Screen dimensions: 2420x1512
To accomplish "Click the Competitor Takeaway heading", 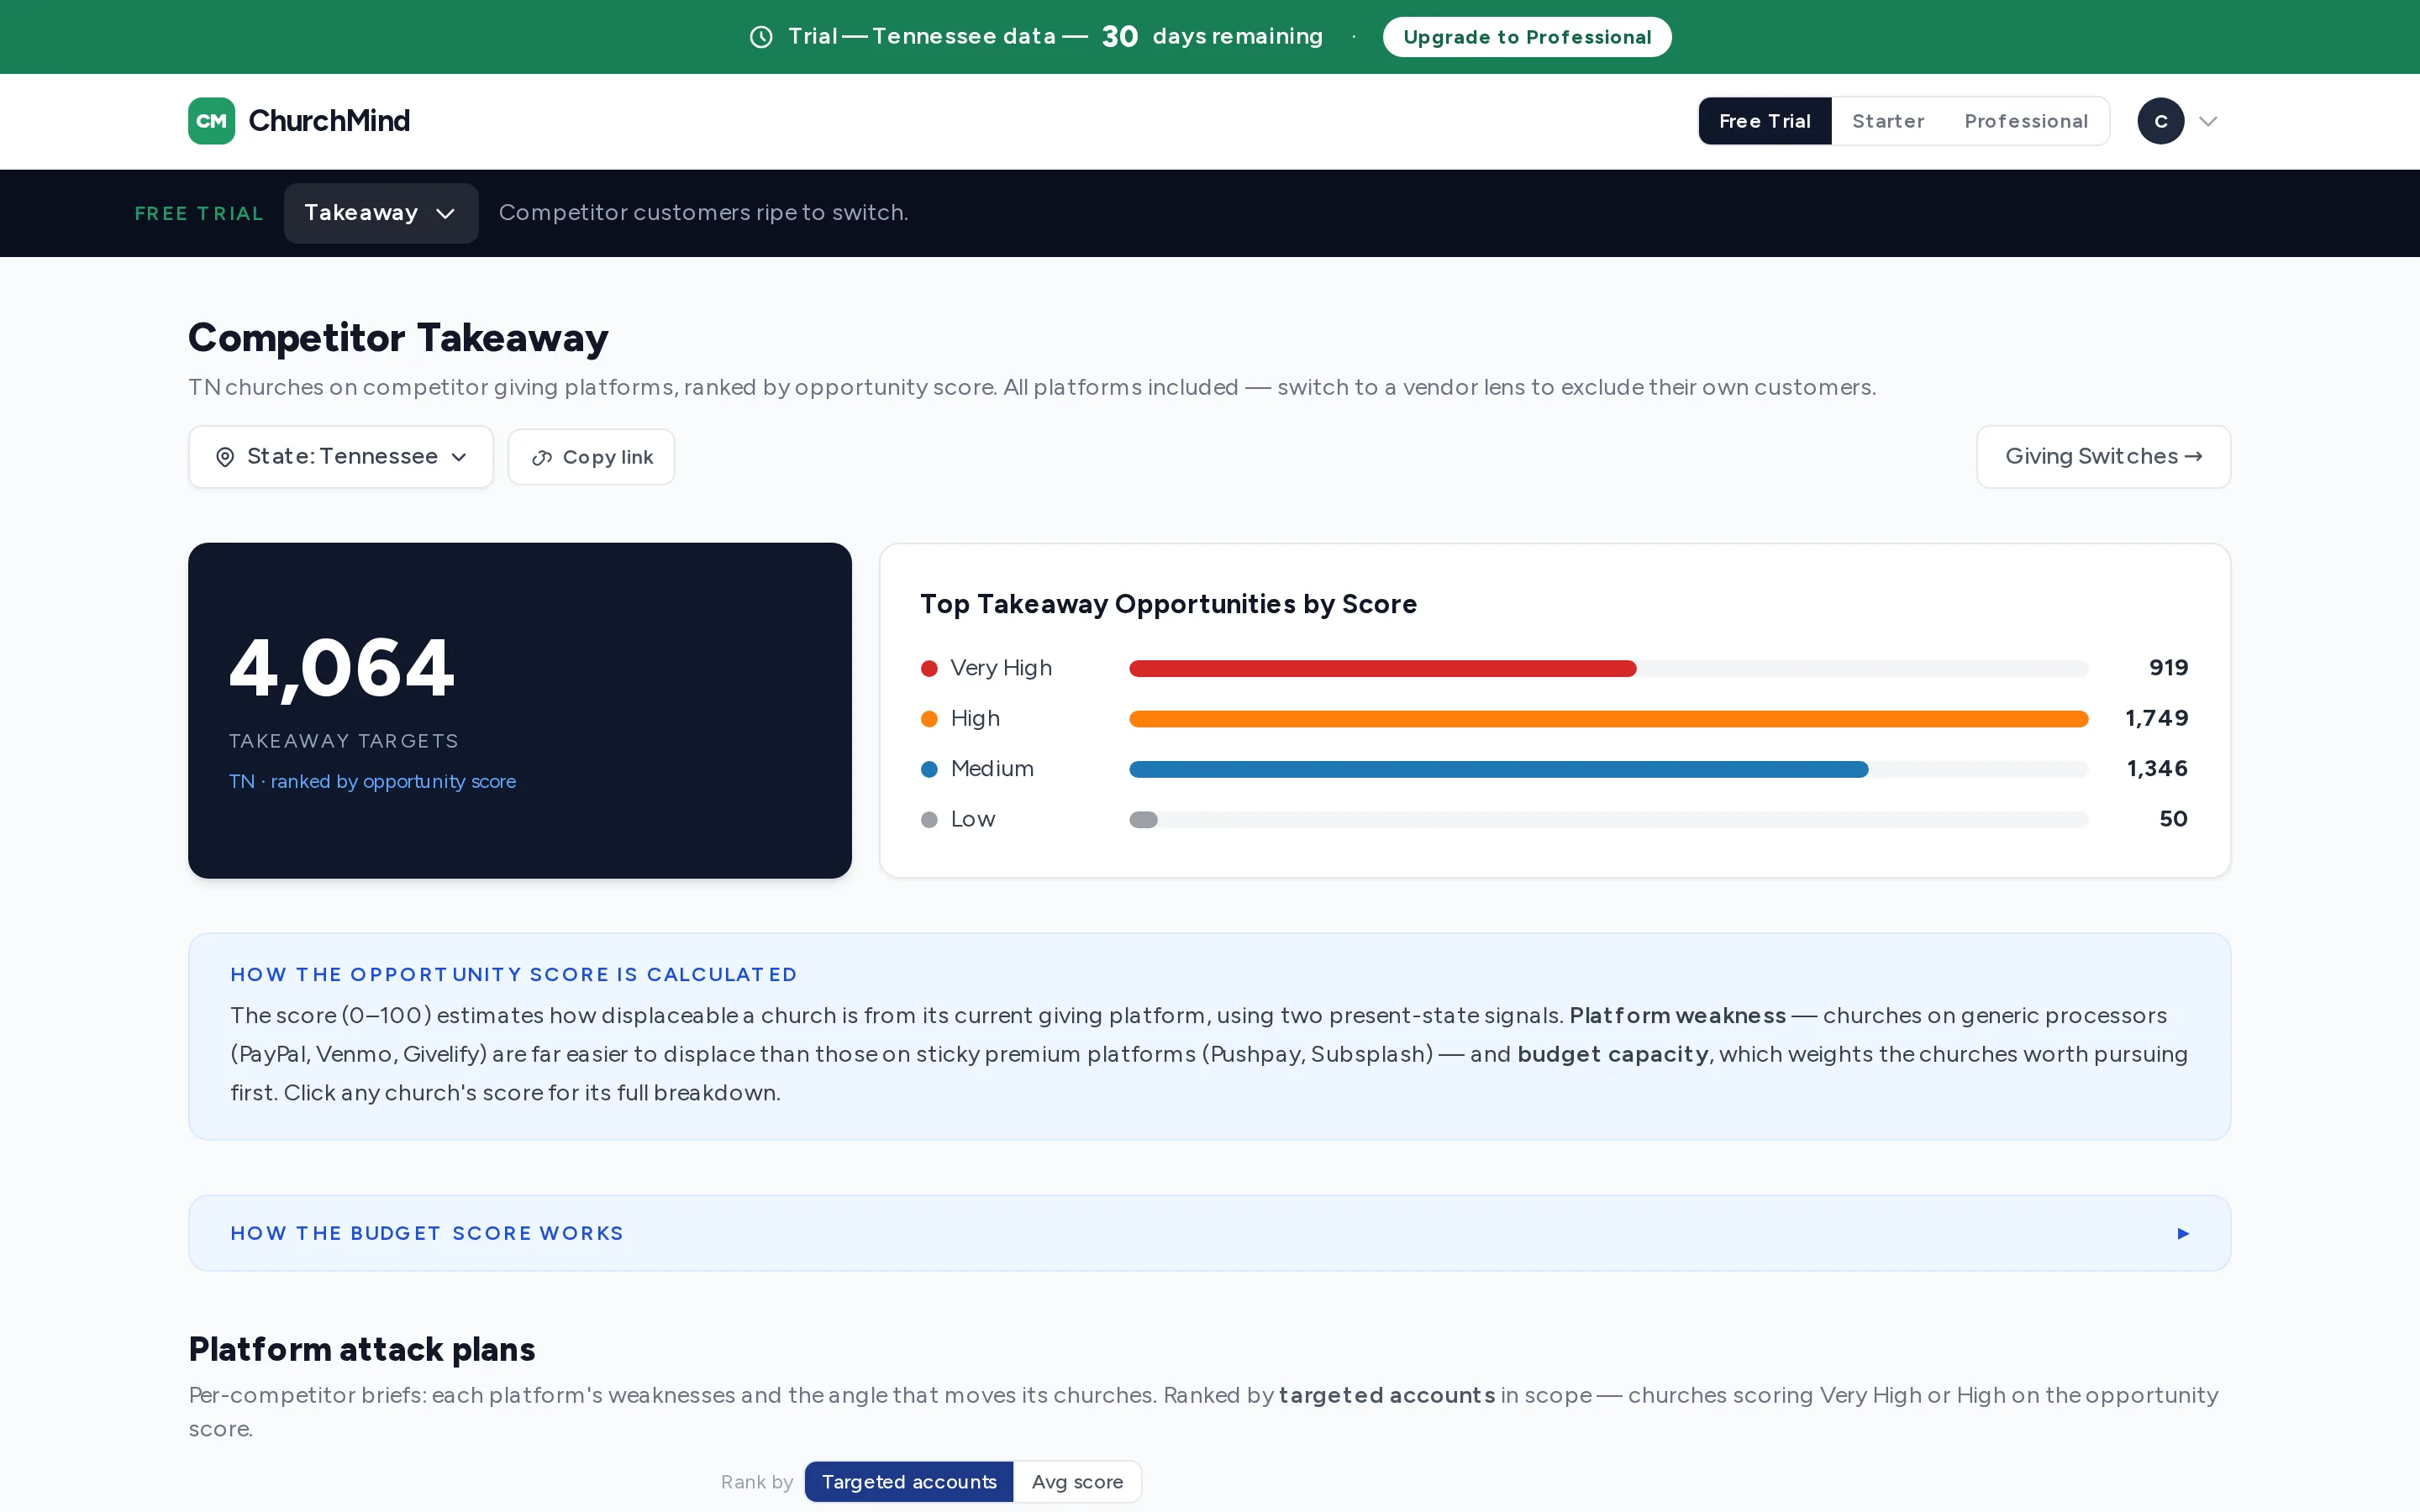I will pos(398,338).
